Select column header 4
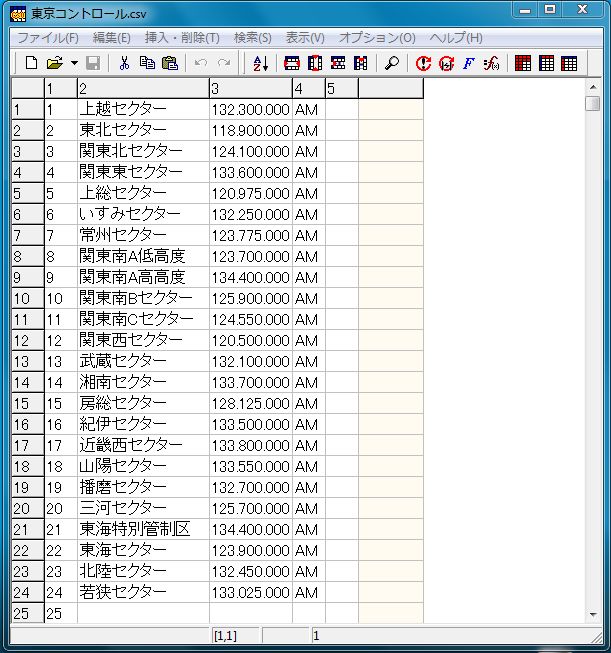 click(x=309, y=88)
